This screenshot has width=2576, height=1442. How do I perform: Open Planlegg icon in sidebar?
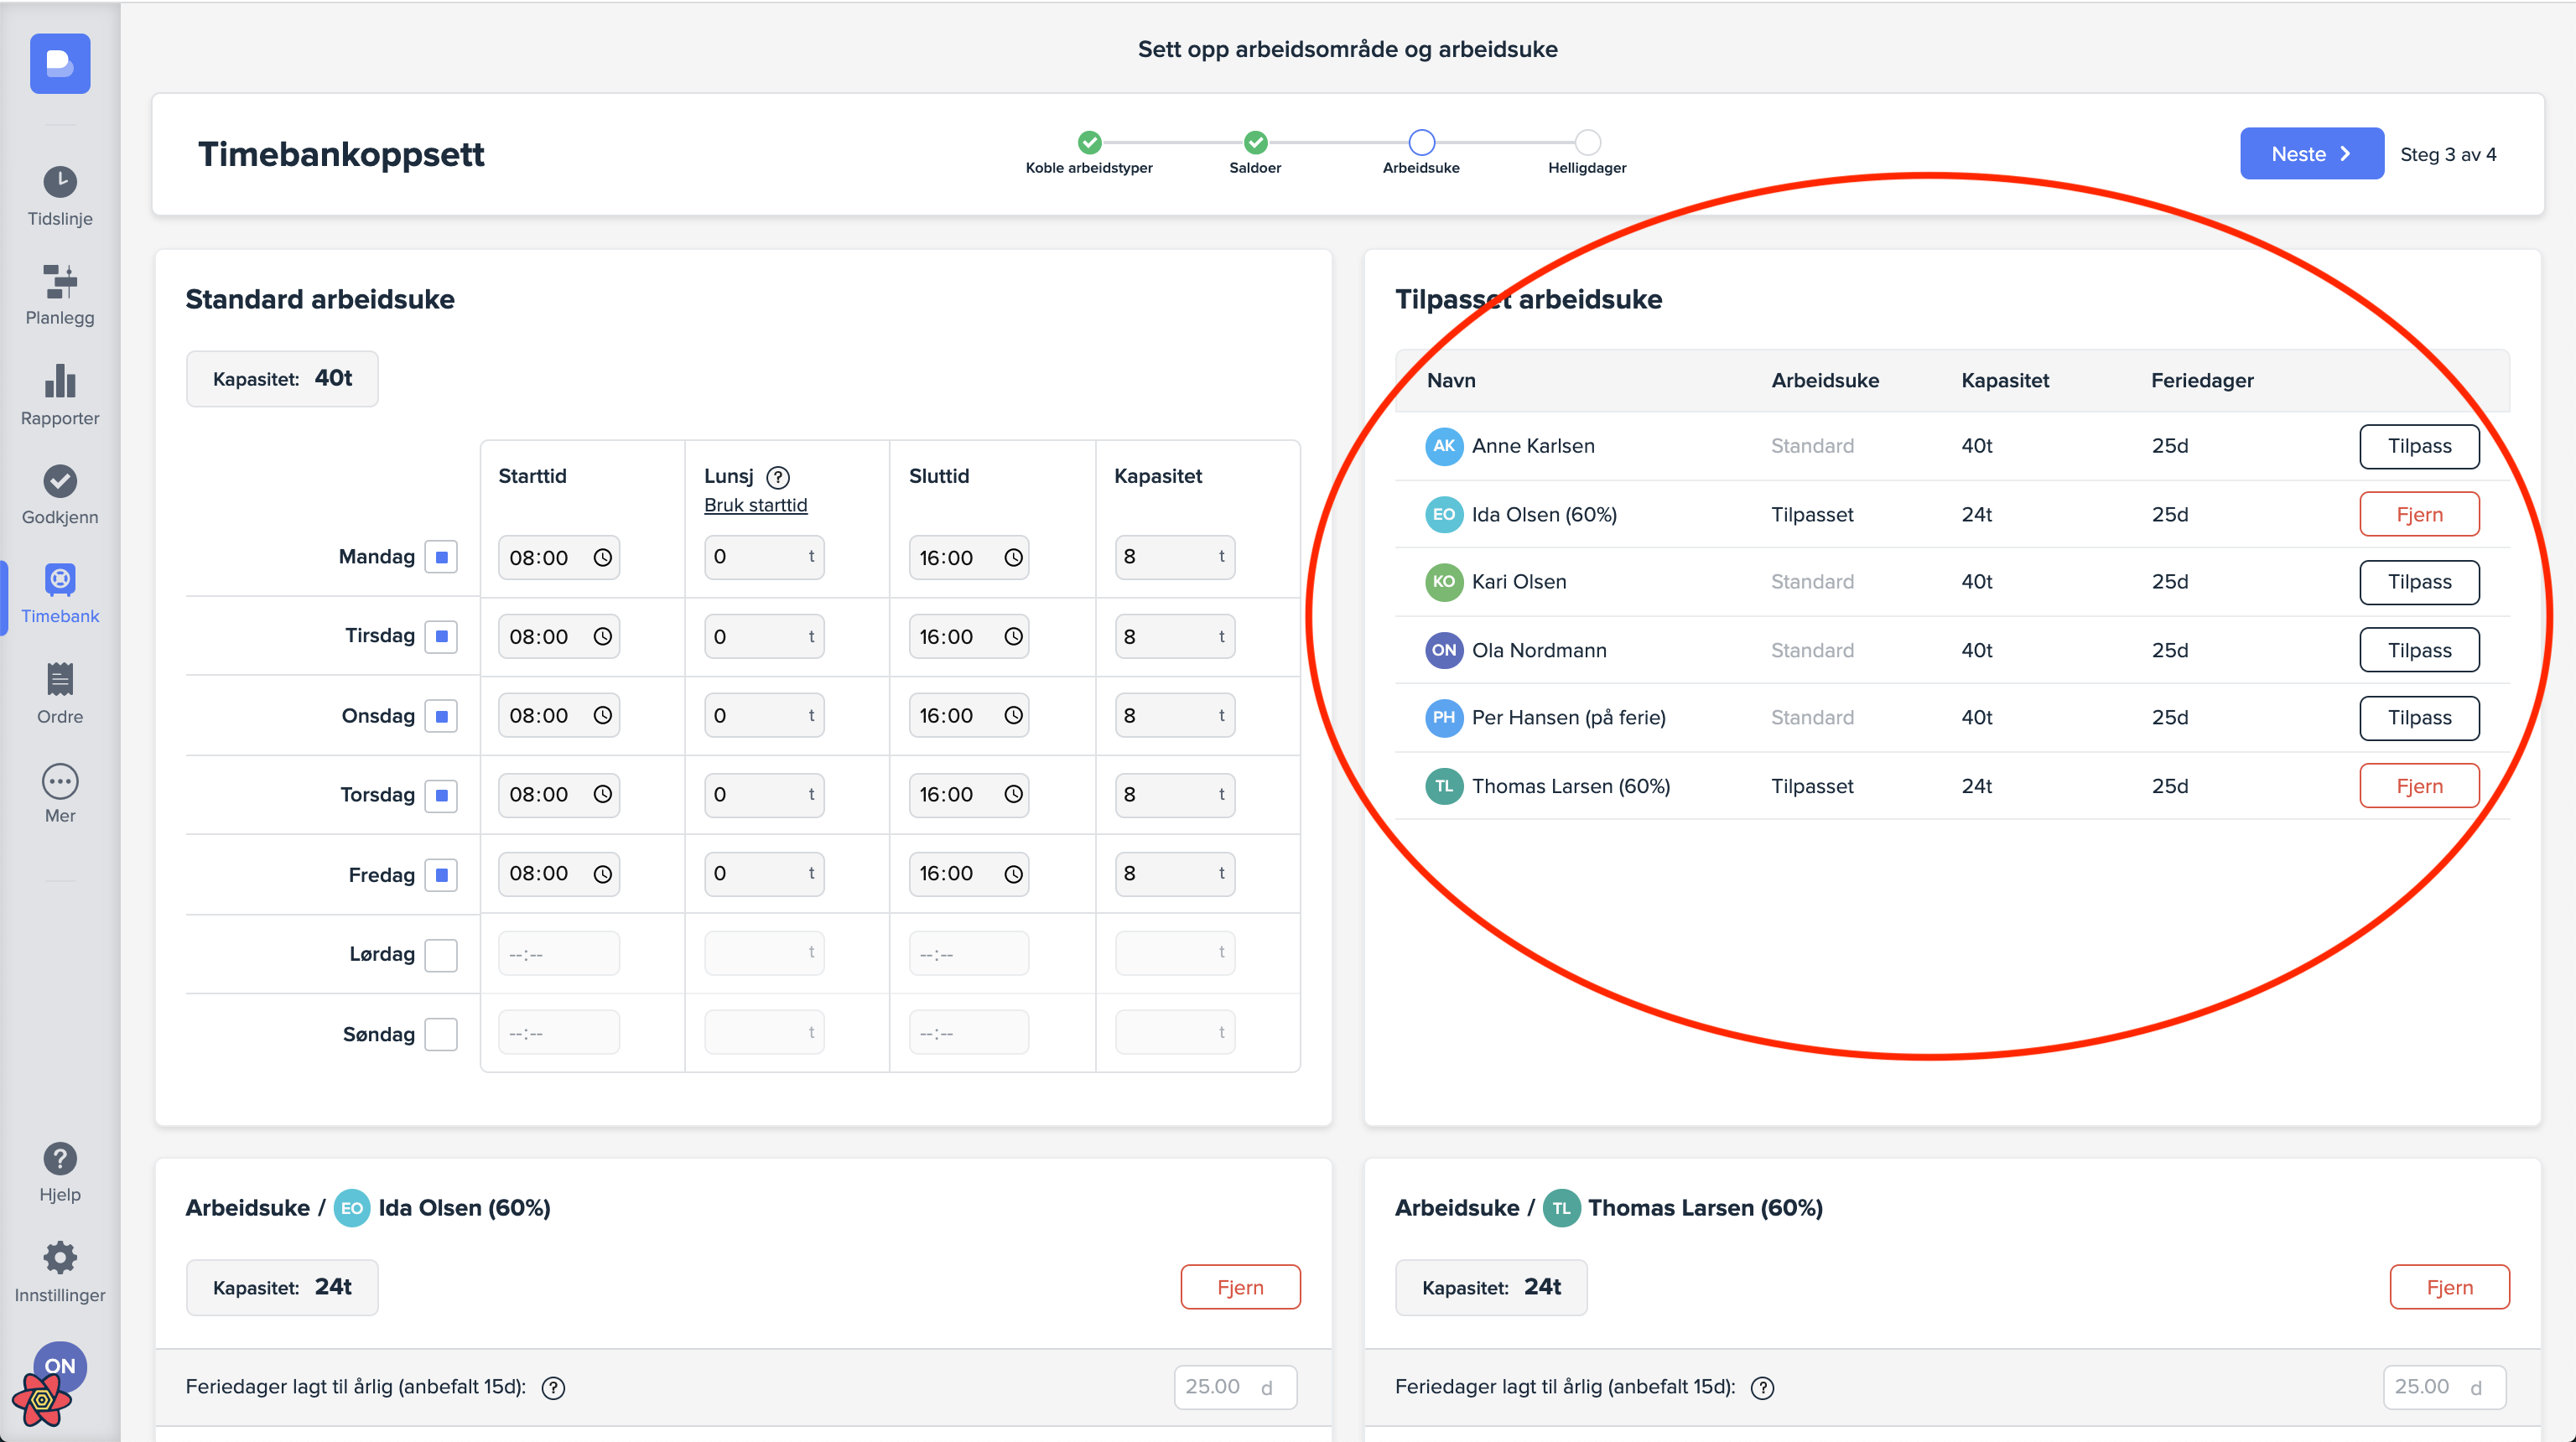(60, 282)
